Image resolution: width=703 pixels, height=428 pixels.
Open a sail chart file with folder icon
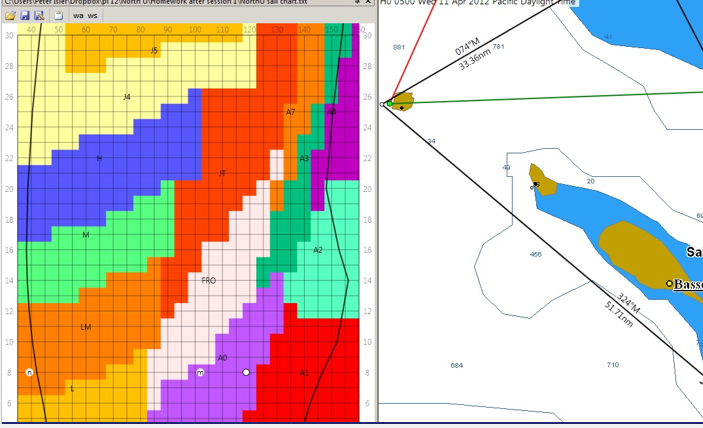[x=10, y=16]
